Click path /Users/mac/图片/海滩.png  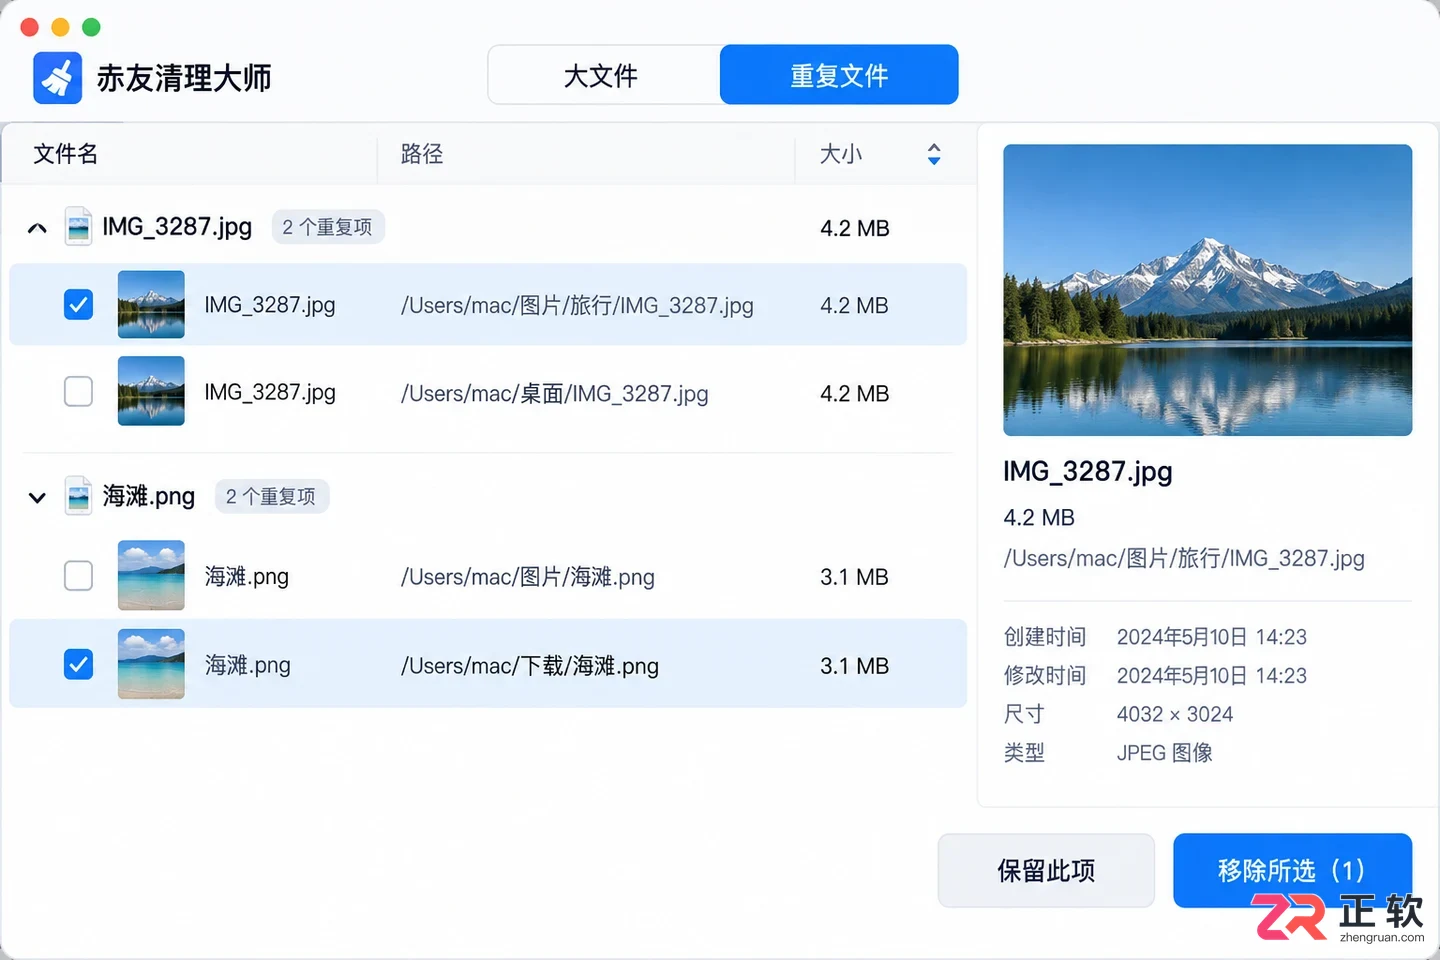(x=528, y=577)
